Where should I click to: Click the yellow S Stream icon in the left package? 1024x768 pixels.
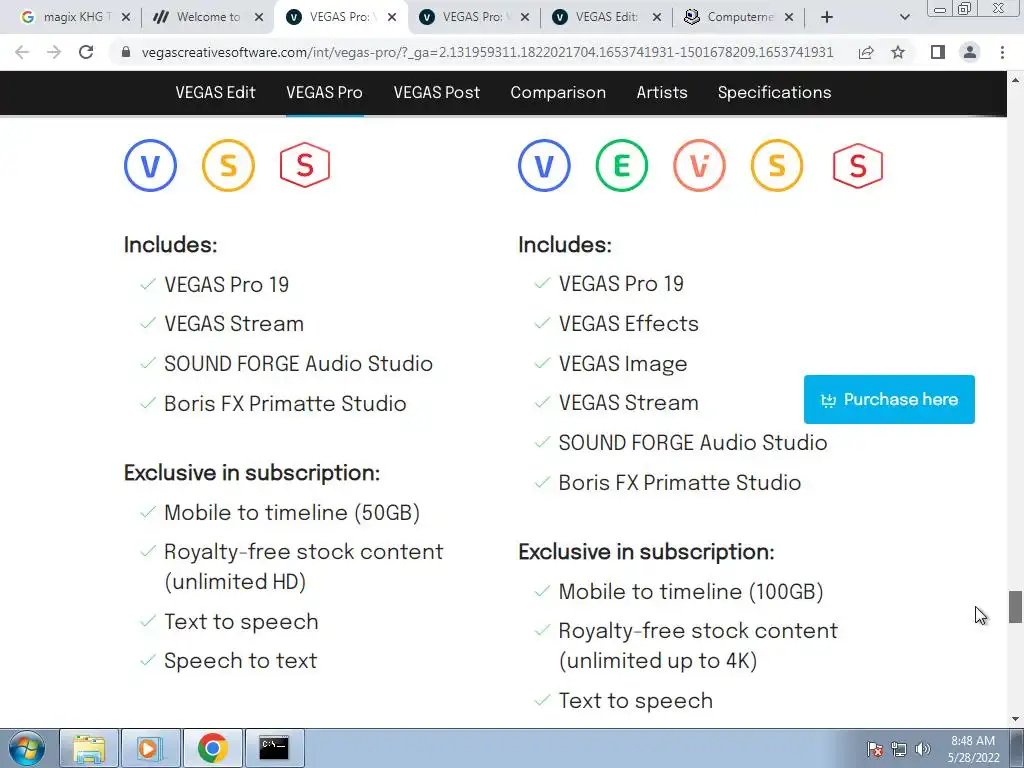tap(228, 165)
